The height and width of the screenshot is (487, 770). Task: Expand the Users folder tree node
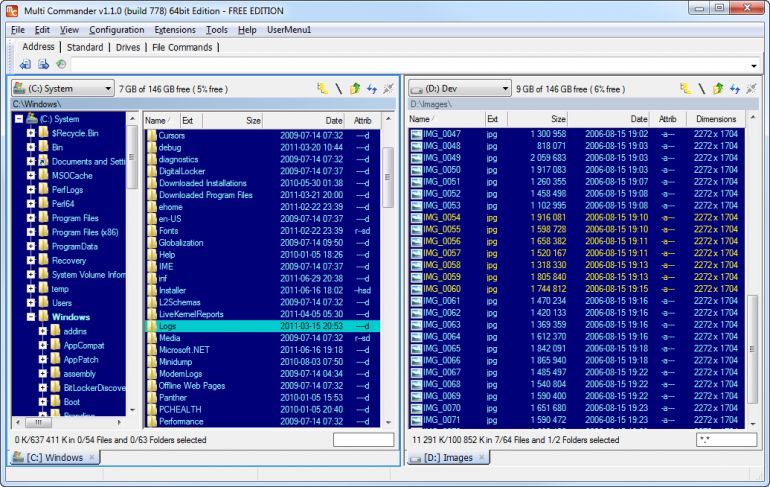point(30,303)
